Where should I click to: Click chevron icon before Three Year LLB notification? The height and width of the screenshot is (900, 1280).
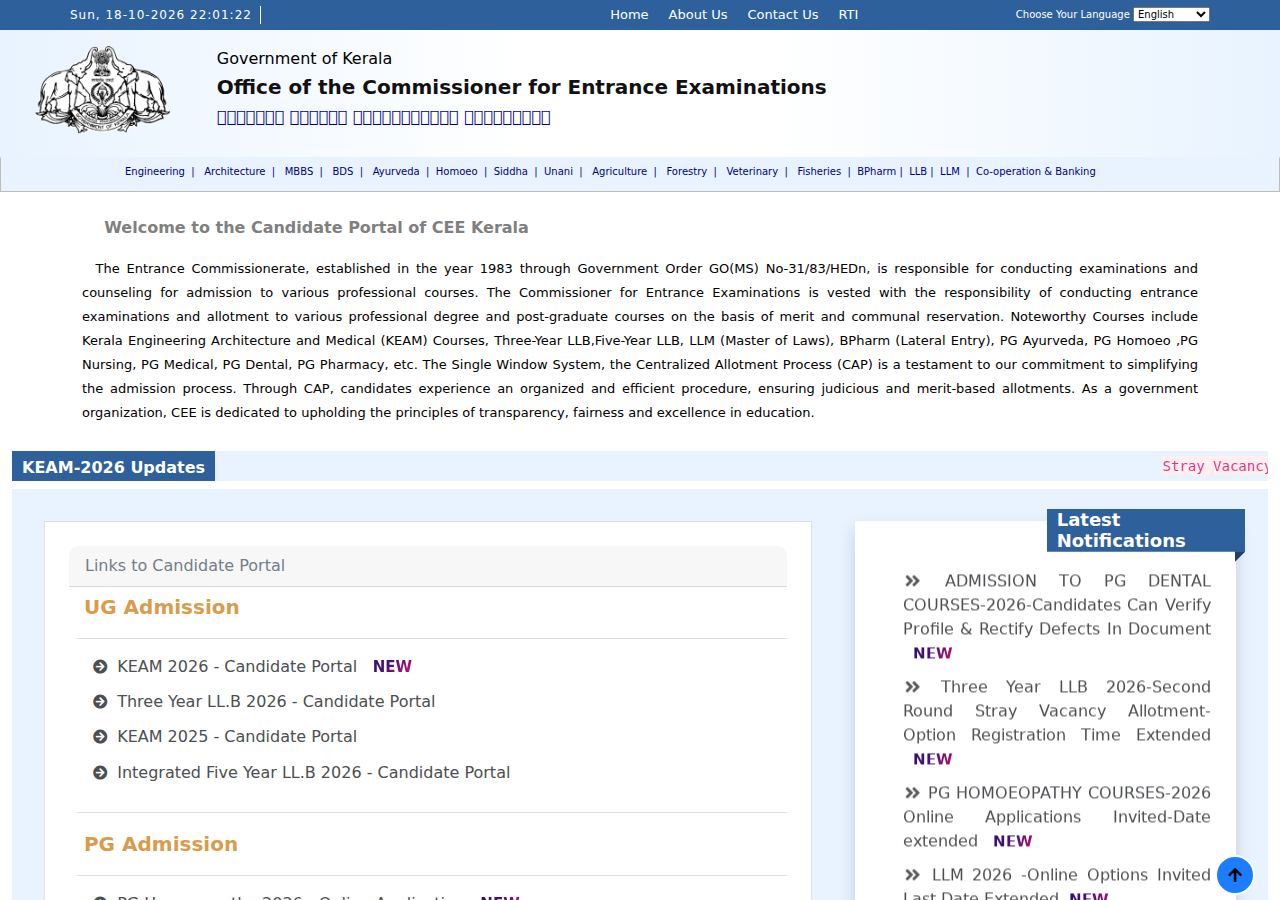tap(912, 687)
